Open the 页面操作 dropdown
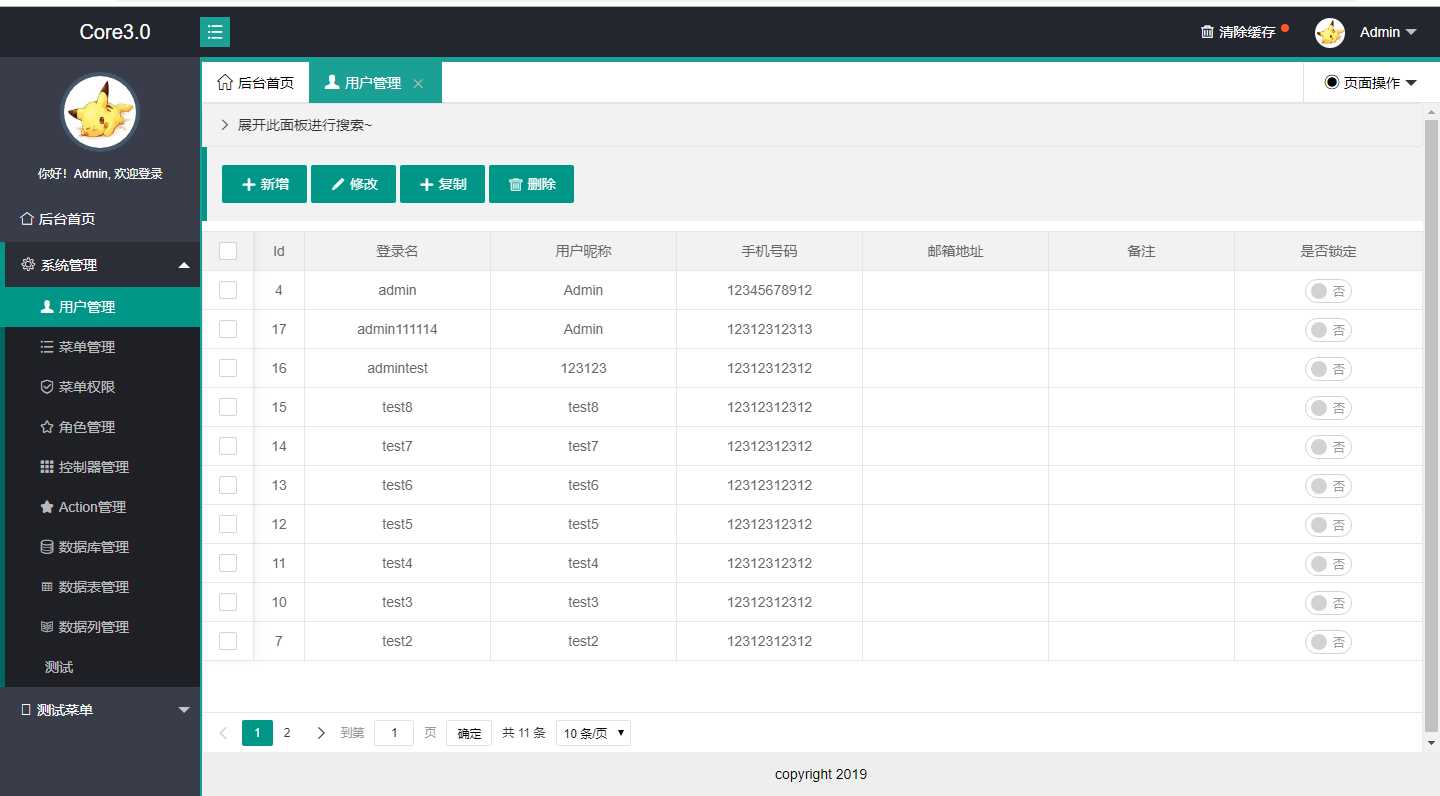Image resolution: width=1440 pixels, height=796 pixels. pos(1371,83)
